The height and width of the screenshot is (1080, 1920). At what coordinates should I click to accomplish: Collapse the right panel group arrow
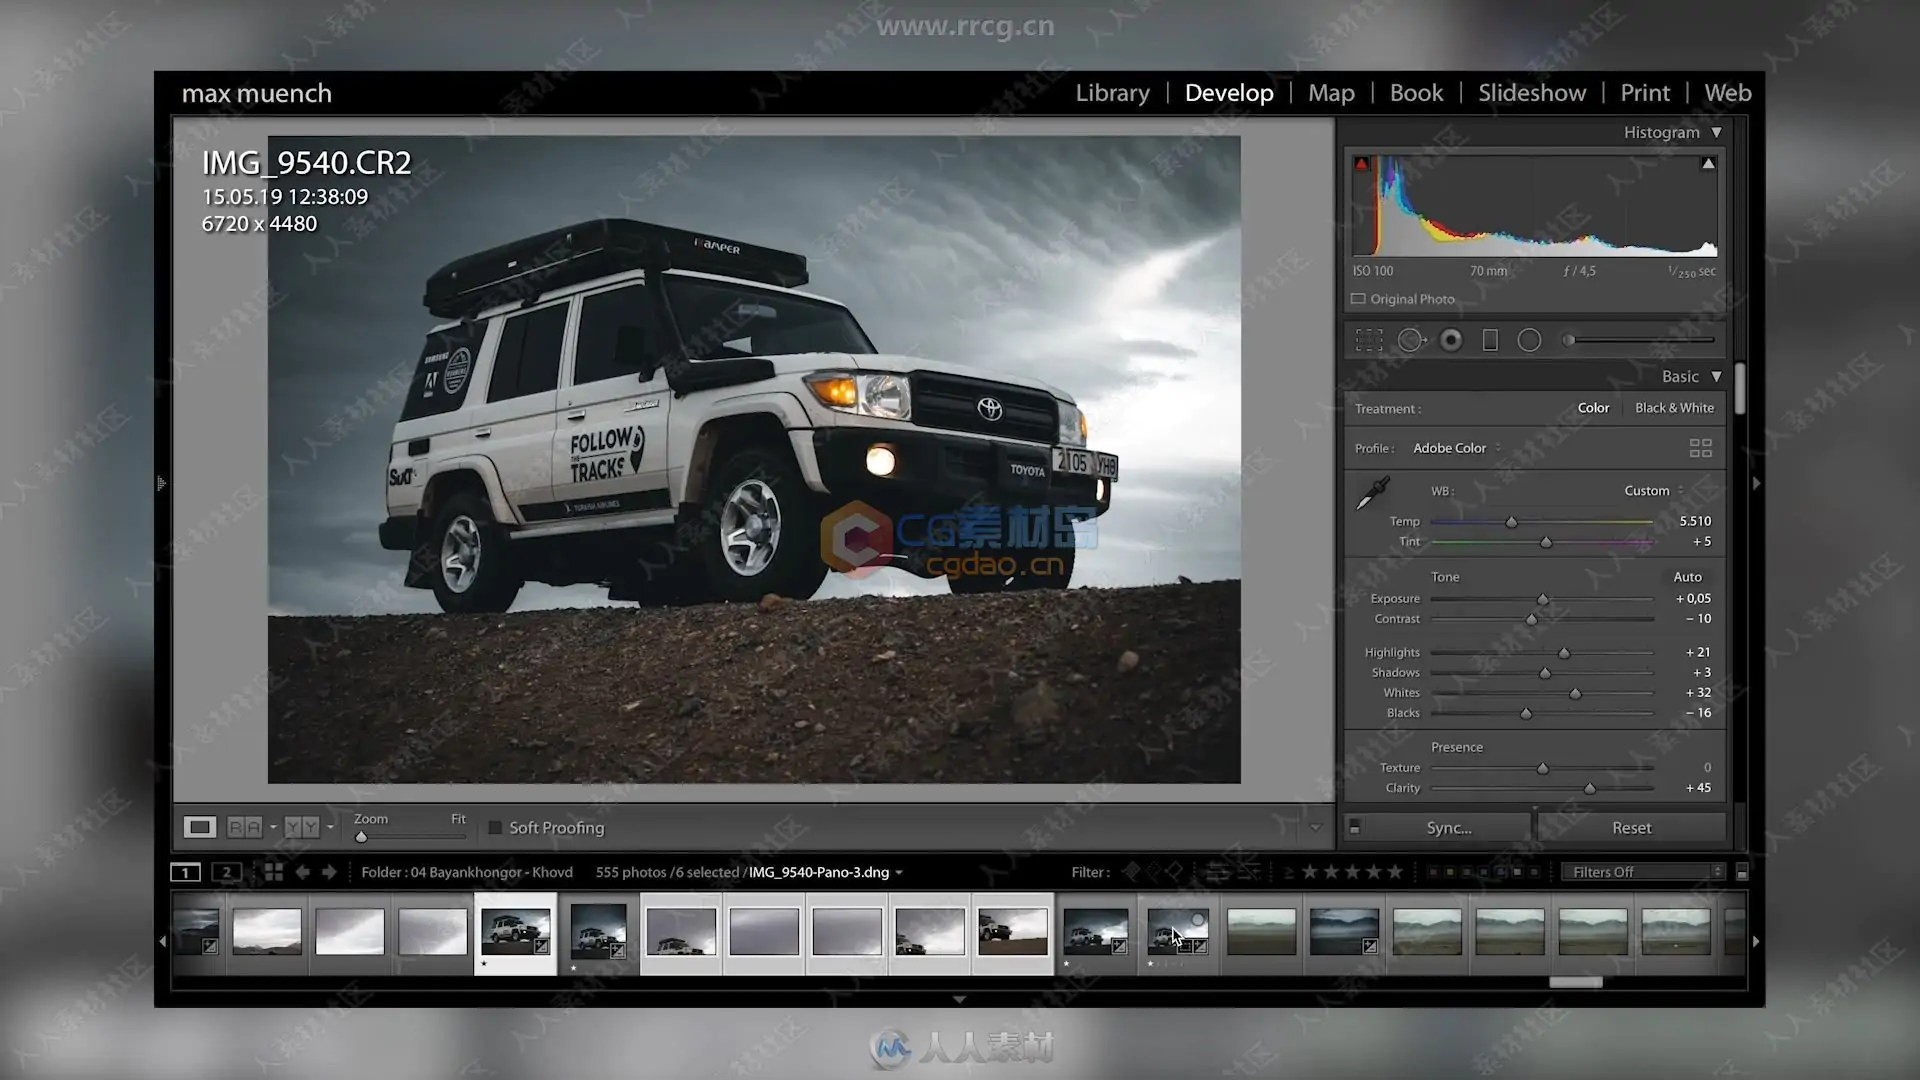pos(1756,483)
